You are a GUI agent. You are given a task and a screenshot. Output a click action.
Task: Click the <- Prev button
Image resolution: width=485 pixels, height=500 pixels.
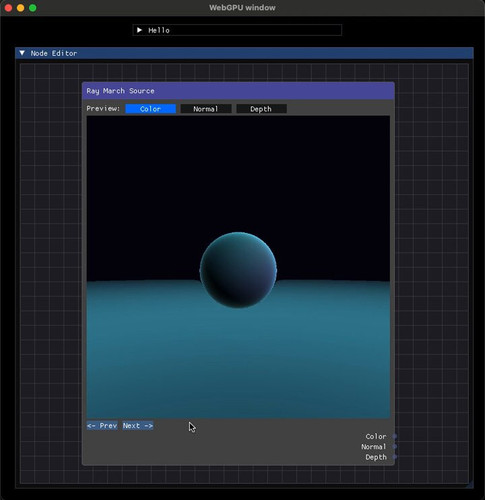[102, 426]
